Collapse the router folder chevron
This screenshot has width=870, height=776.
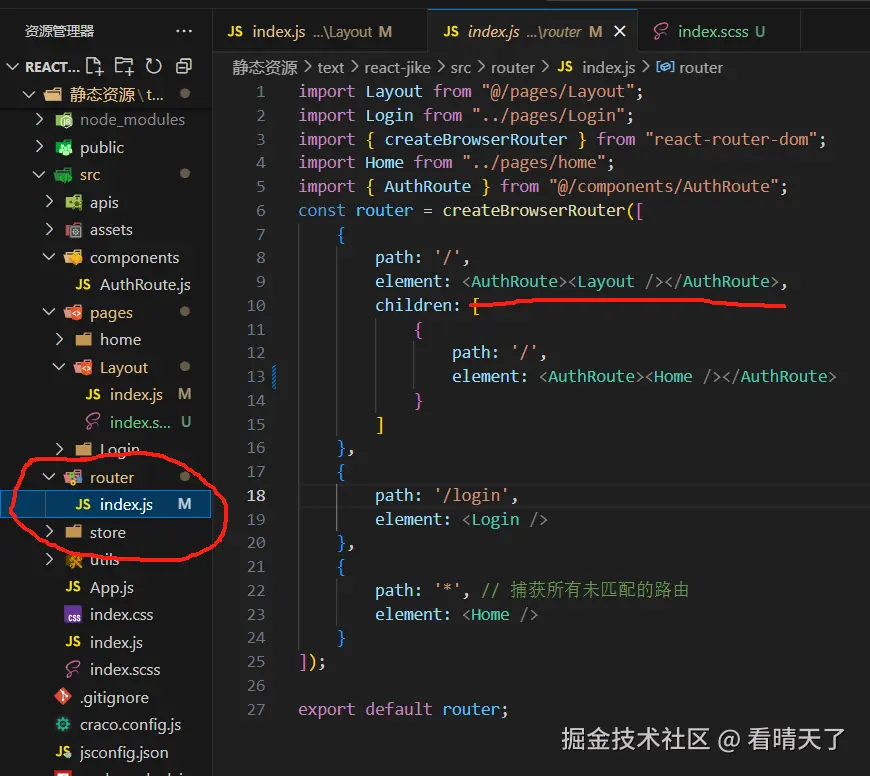coord(49,477)
